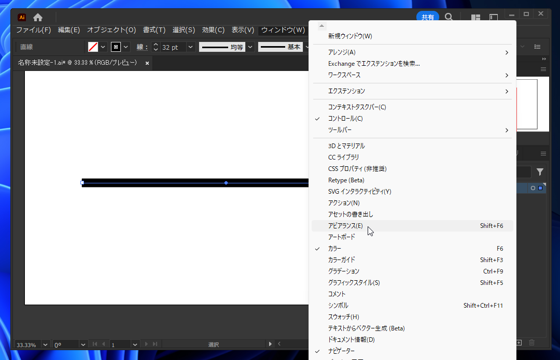Open the 効果(C) menu
Image resolution: width=560 pixels, height=360 pixels.
click(213, 30)
